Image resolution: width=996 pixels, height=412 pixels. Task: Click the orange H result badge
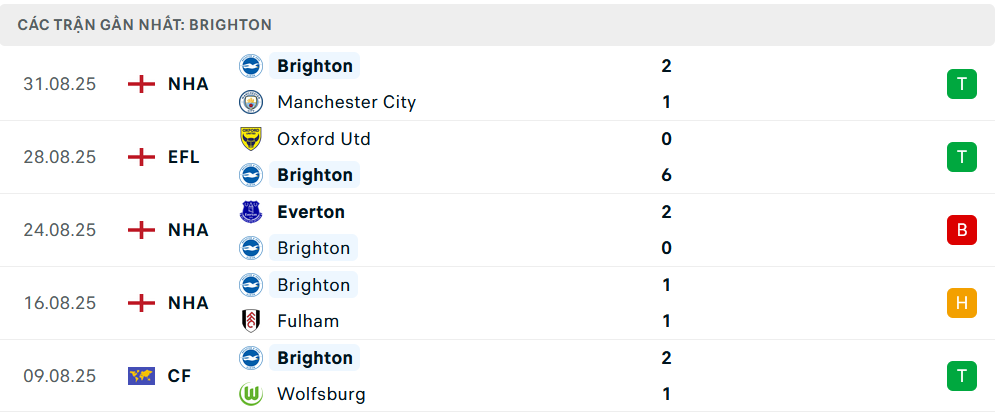pyautogui.click(x=961, y=303)
